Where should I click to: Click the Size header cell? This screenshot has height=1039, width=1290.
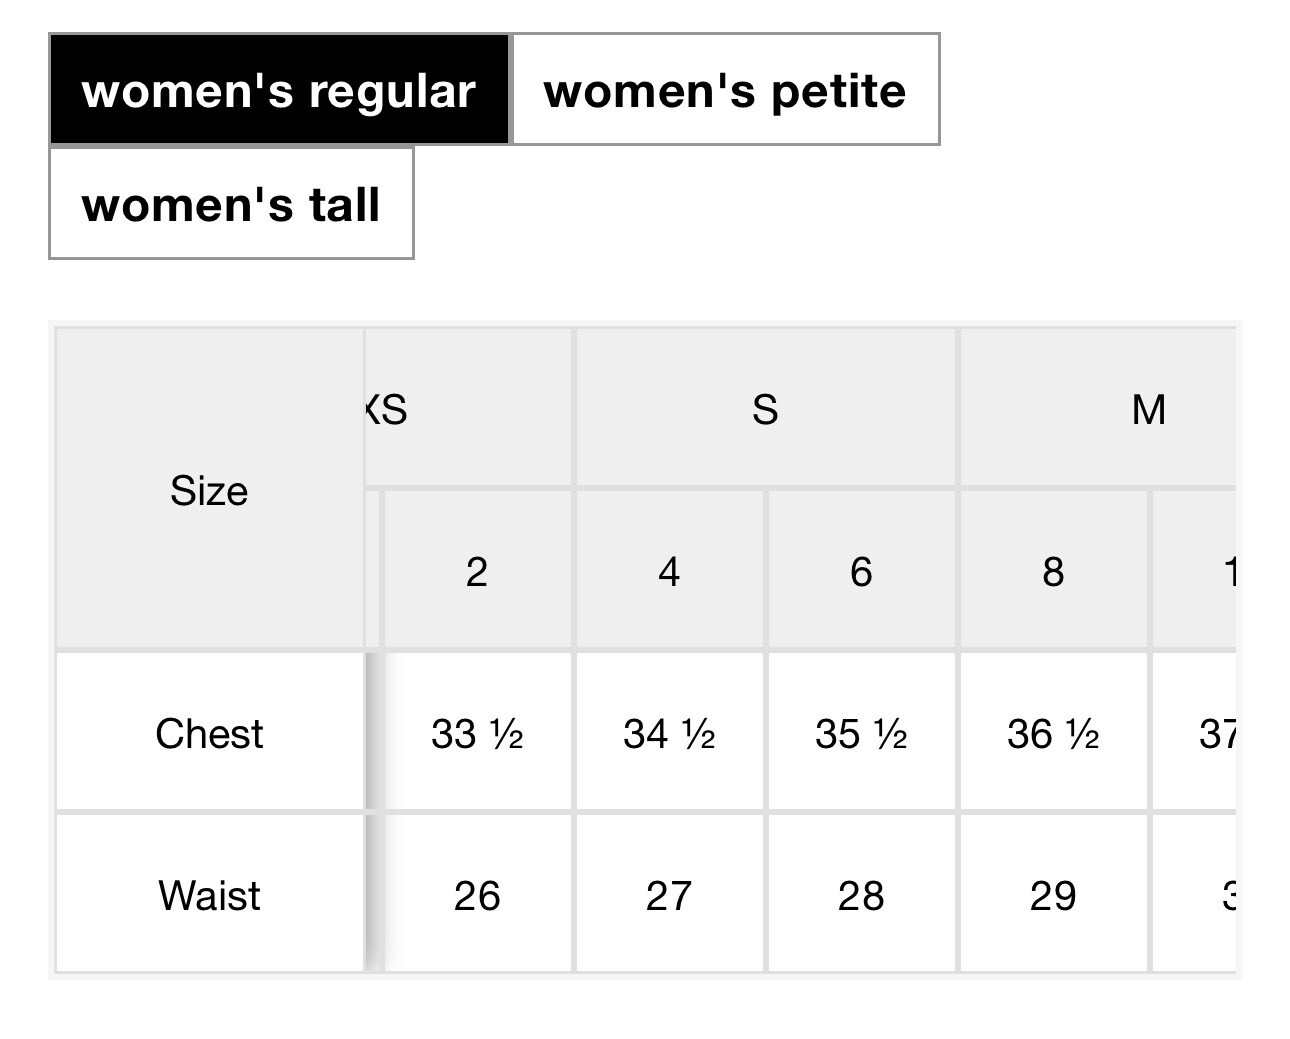tap(209, 490)
